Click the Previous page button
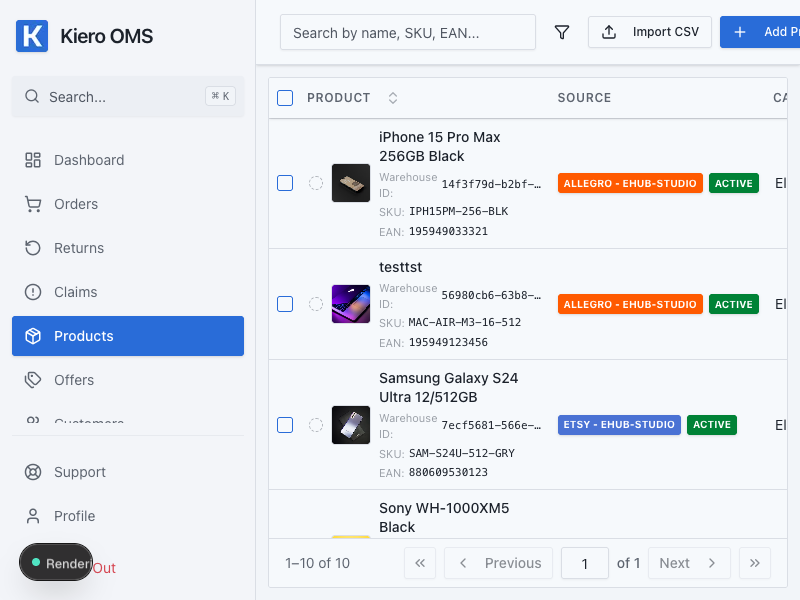Screen dimensions: 800x600 pos(498,563)
